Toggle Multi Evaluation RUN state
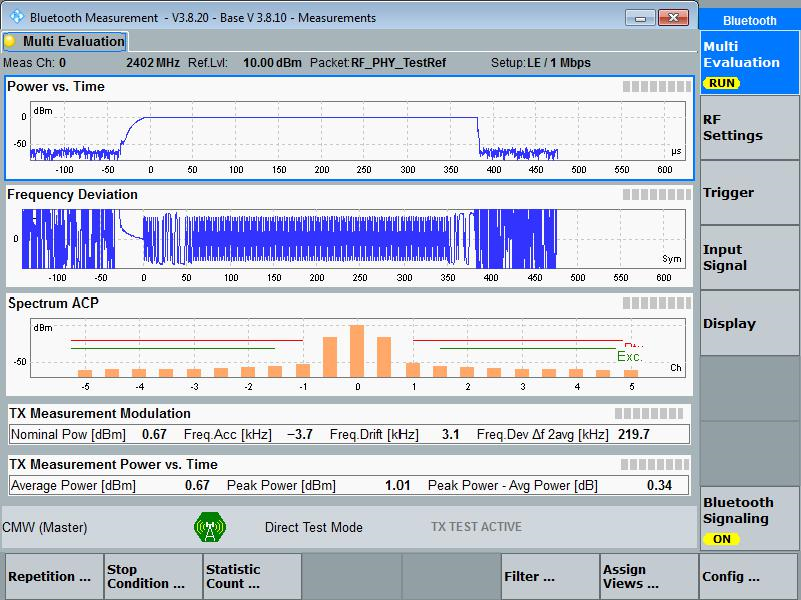 pyautogui.click(x=749, y=63)
